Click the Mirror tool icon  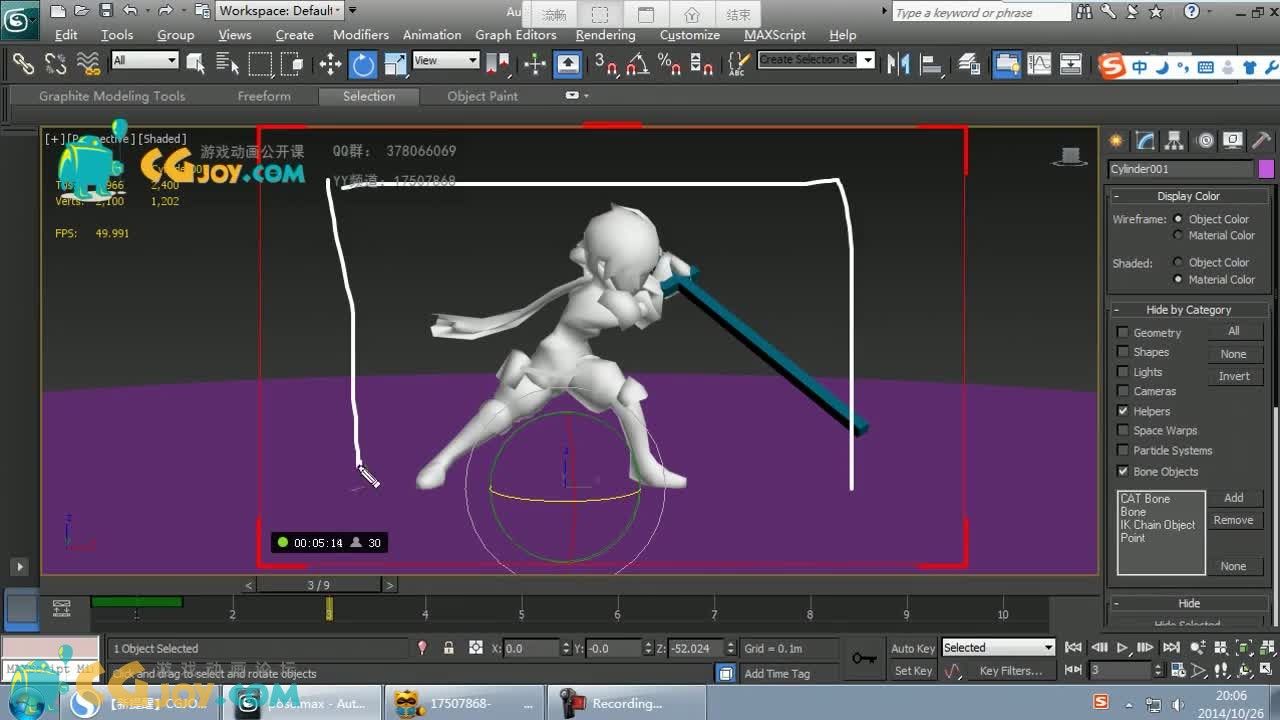click(898, 63)
